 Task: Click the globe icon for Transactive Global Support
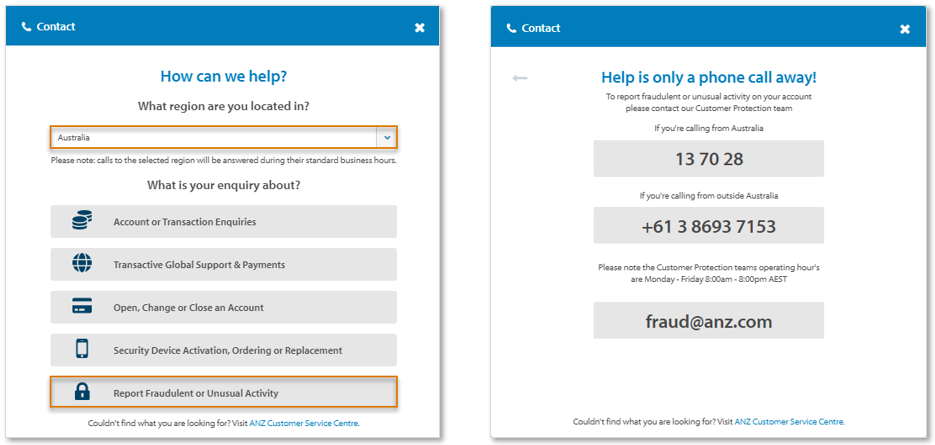click(82, 263)
